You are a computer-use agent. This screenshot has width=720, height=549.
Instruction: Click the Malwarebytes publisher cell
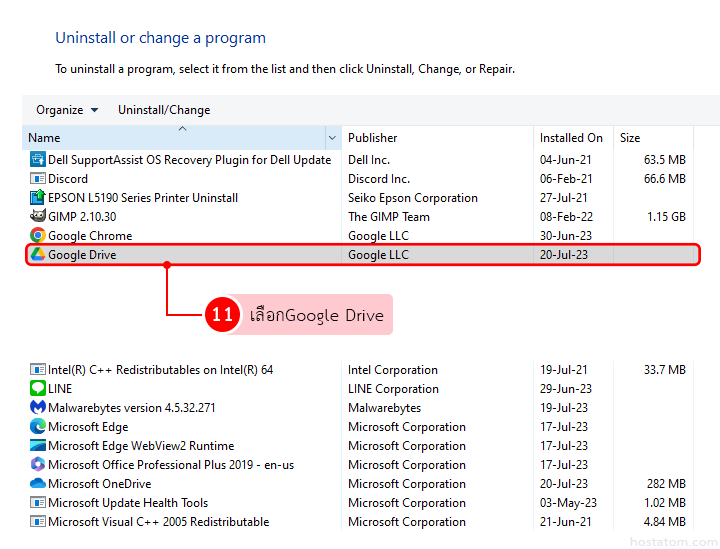(x=384, y=408)
